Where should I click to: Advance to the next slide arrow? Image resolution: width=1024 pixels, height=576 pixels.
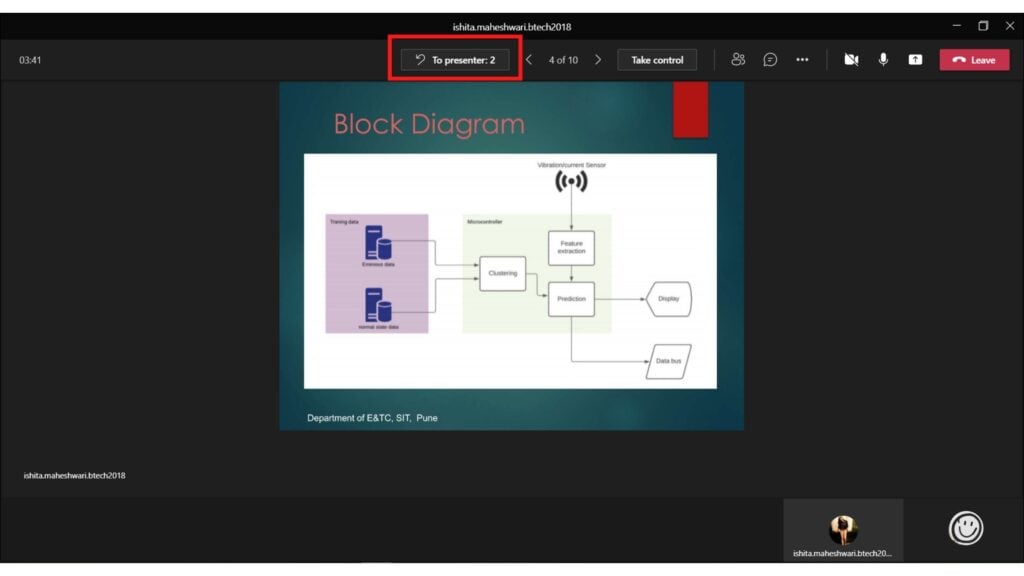[598, 59]
